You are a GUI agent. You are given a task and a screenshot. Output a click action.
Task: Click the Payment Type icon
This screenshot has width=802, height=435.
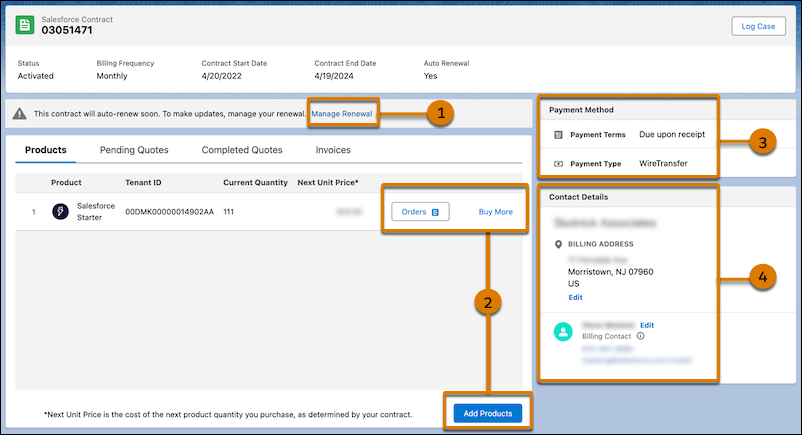[559, 164]
